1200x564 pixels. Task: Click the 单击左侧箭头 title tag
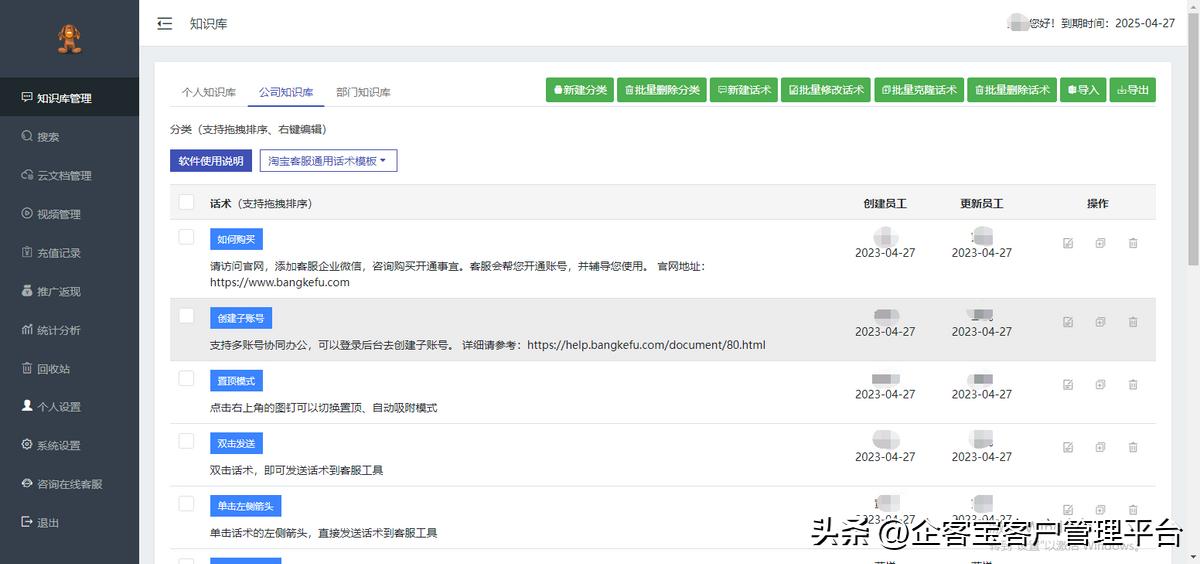click(x=245, y=506)
